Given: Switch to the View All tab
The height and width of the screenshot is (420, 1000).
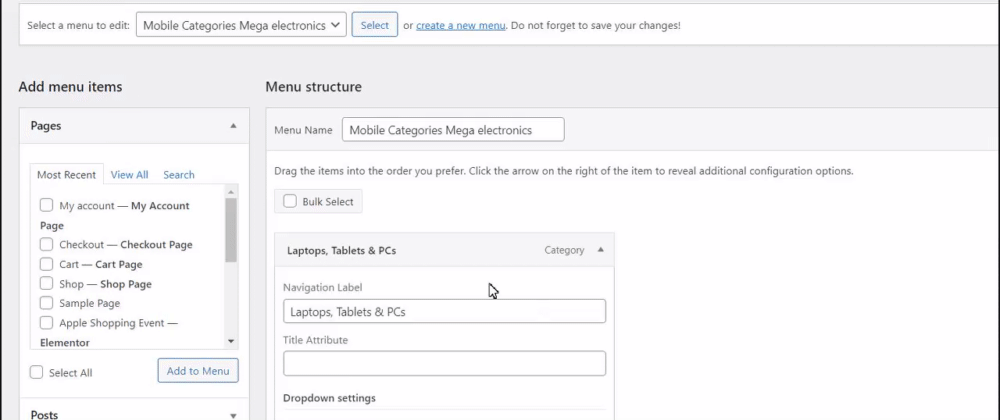Looking at the screenshot, I should [129, 175].
